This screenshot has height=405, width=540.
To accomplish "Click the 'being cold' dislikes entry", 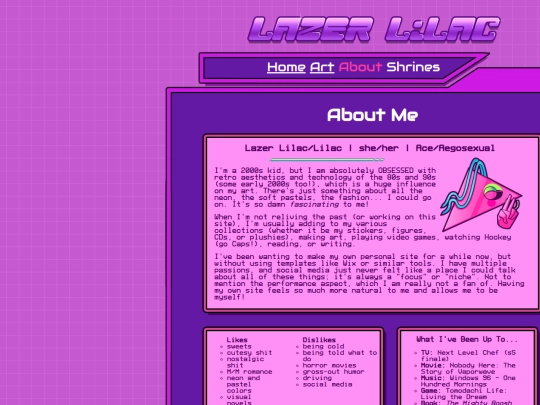I will (323, 346).
